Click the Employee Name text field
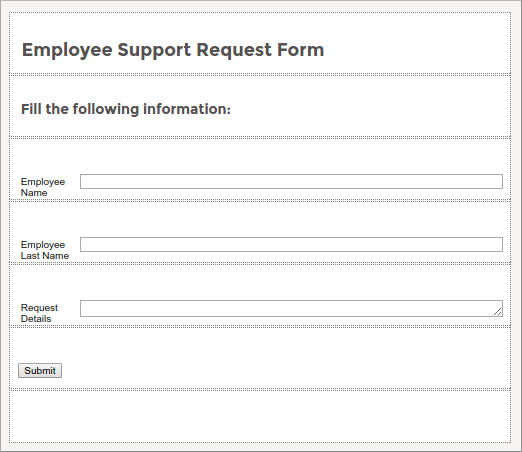522x452 pixels. click(291, 181)
